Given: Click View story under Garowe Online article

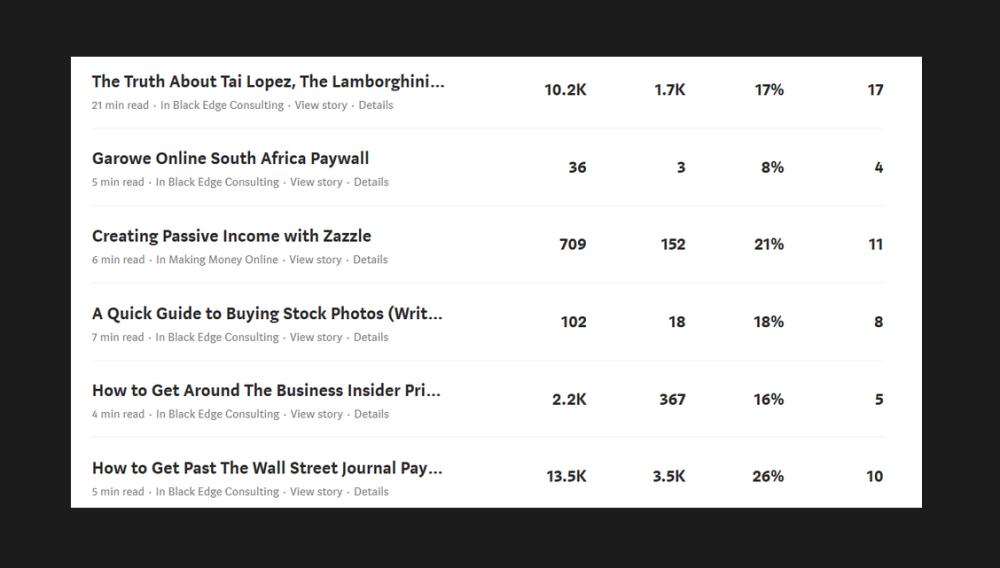Looking at the screenshot, I should (x=316, y=182).
